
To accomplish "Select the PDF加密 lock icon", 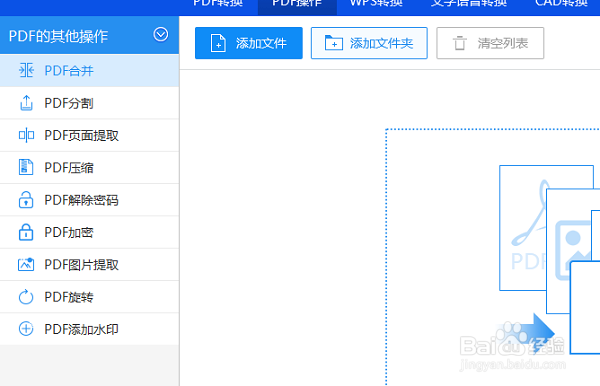I will click(x=26, y=232).
